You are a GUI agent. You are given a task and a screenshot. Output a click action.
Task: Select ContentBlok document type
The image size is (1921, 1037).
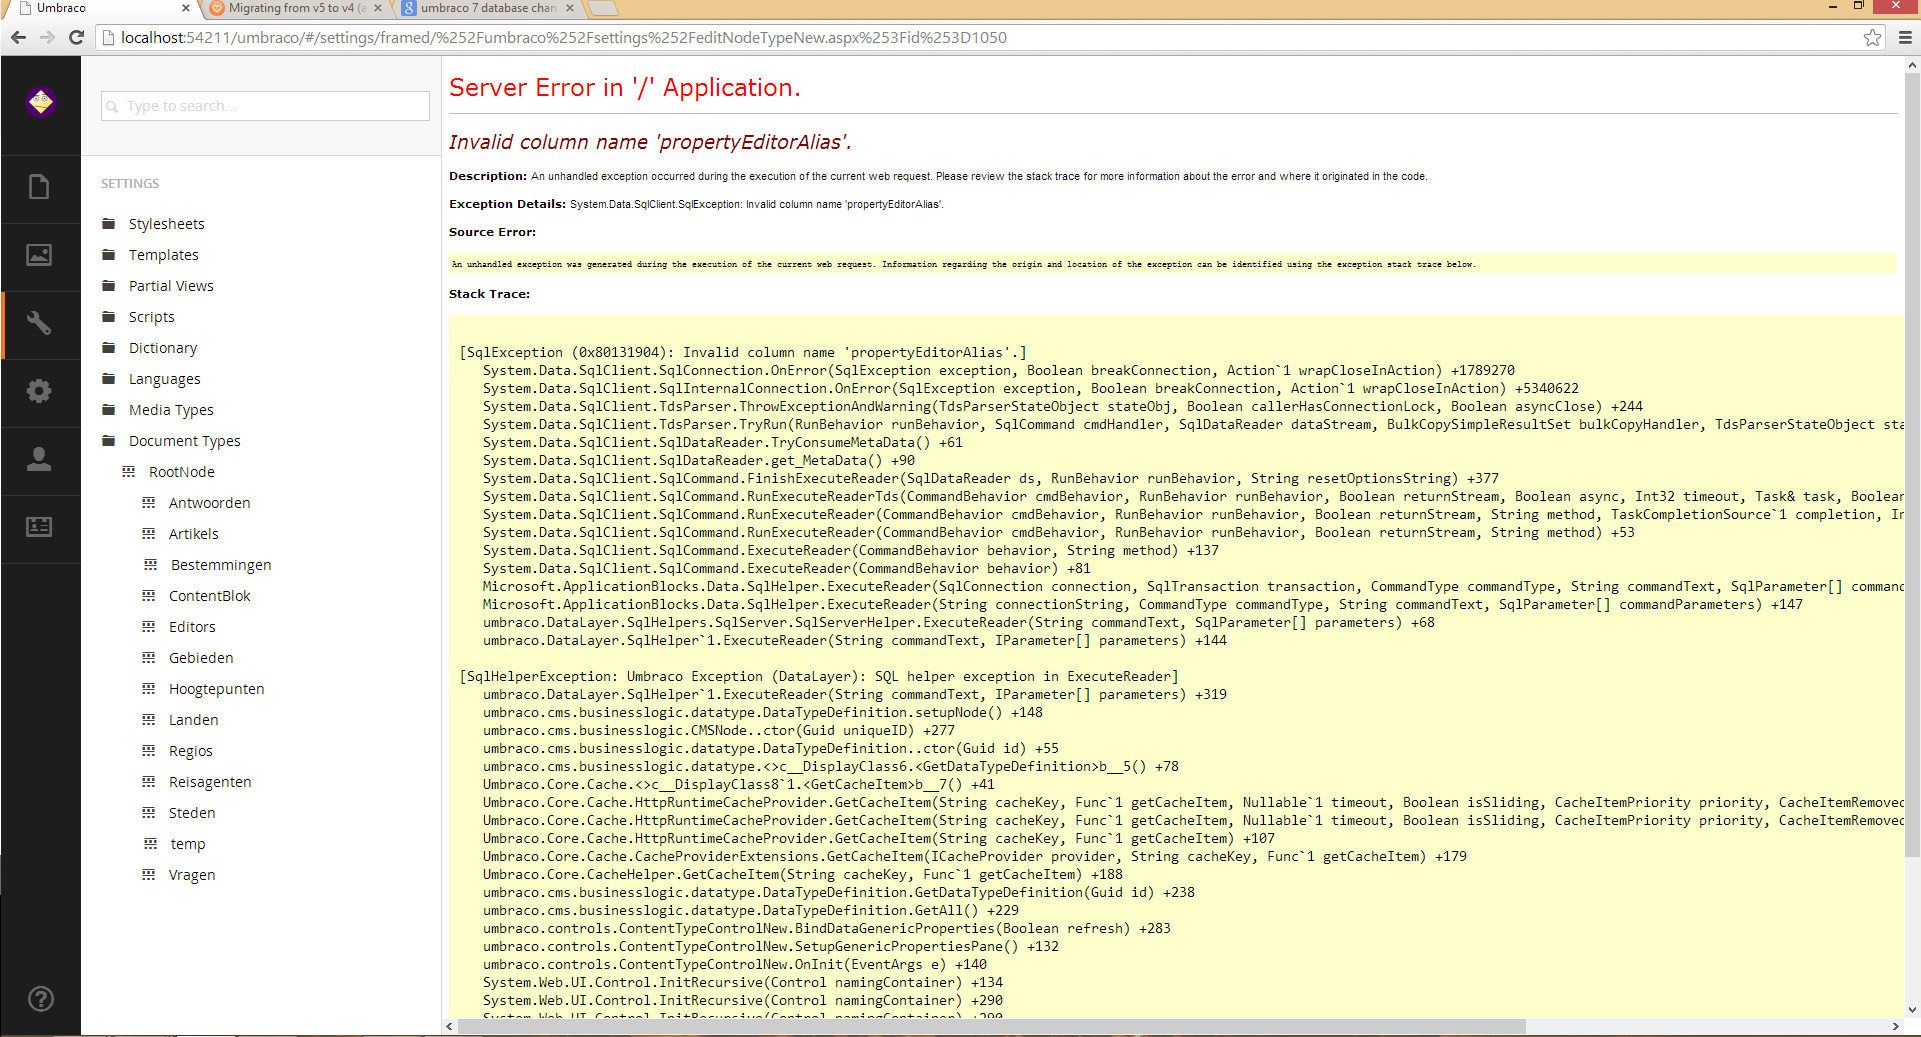[x=209, y=596]
